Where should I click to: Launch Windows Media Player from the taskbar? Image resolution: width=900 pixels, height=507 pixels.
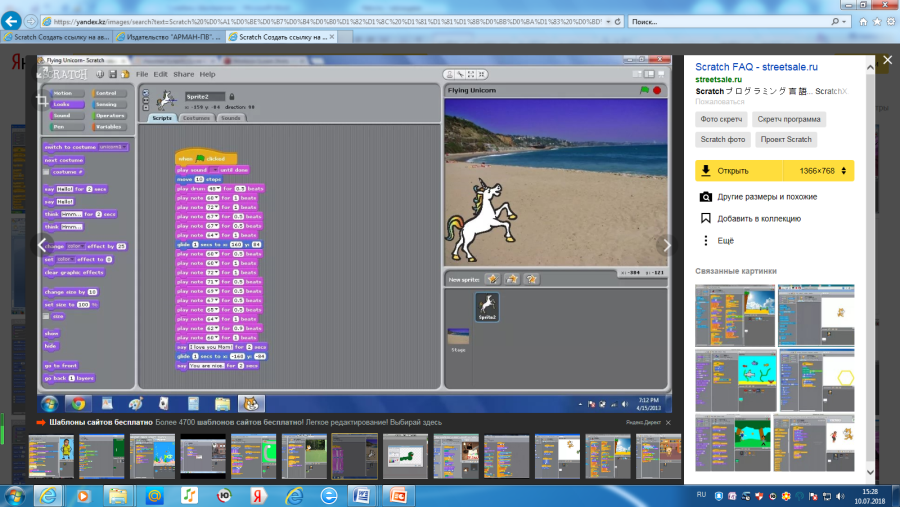83,496
